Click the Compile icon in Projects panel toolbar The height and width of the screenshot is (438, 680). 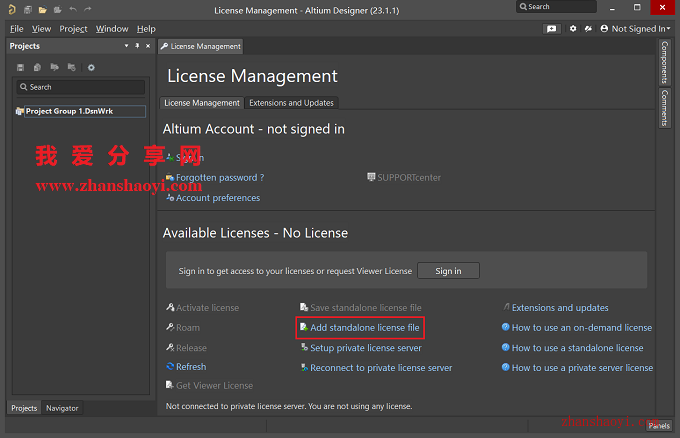(x=37, y=67)
